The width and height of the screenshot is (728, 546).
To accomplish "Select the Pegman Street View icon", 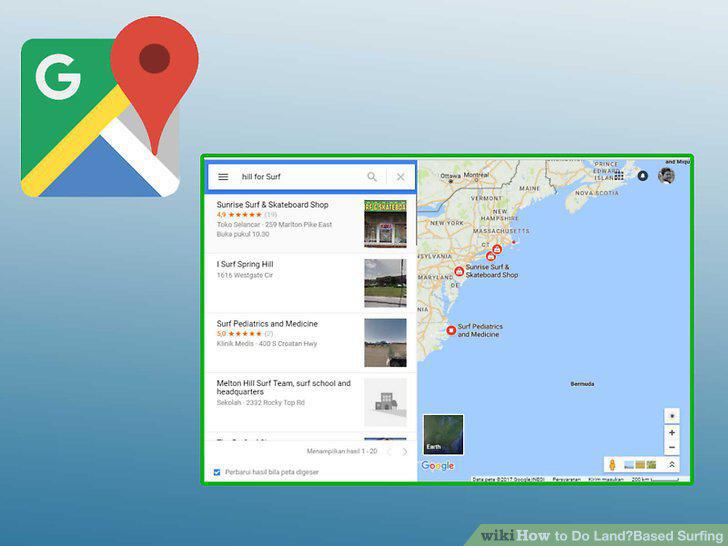I will tap(612, 465).
